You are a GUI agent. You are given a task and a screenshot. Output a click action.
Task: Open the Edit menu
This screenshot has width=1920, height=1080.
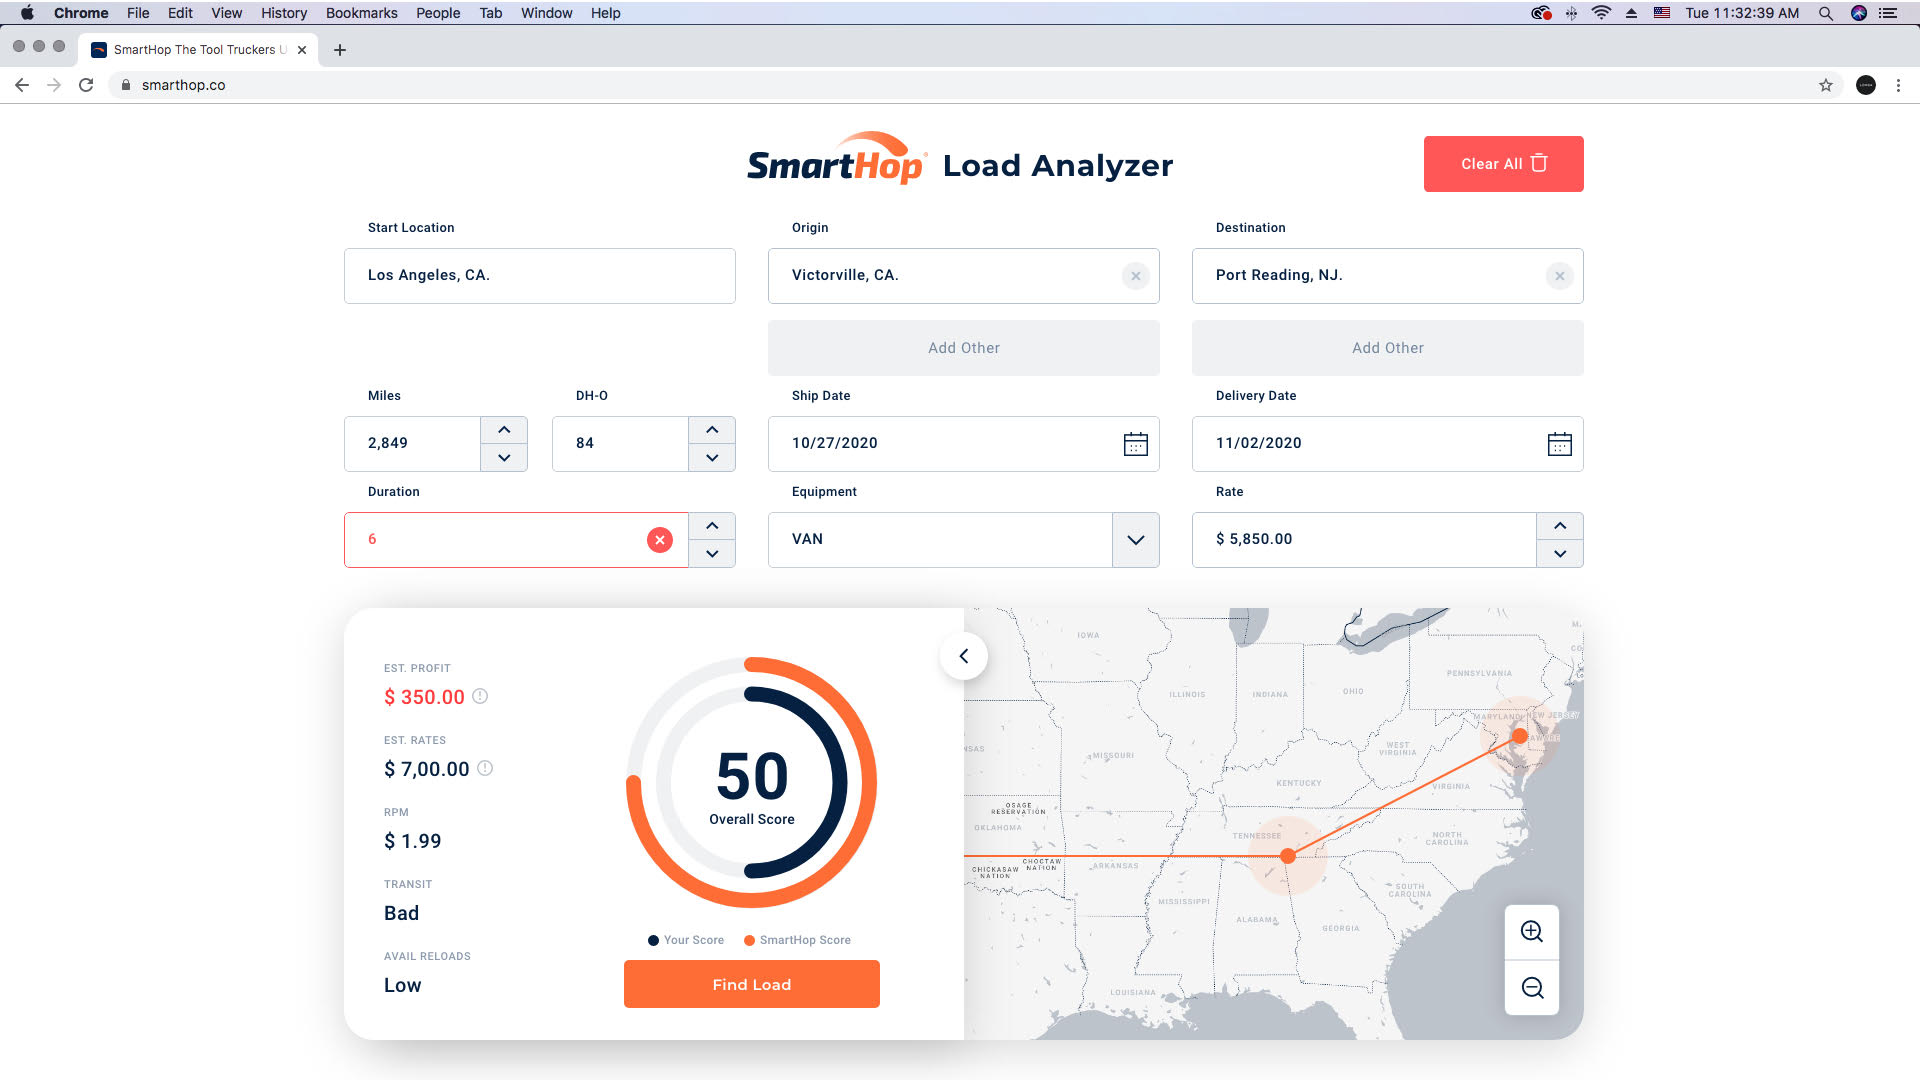180,13
